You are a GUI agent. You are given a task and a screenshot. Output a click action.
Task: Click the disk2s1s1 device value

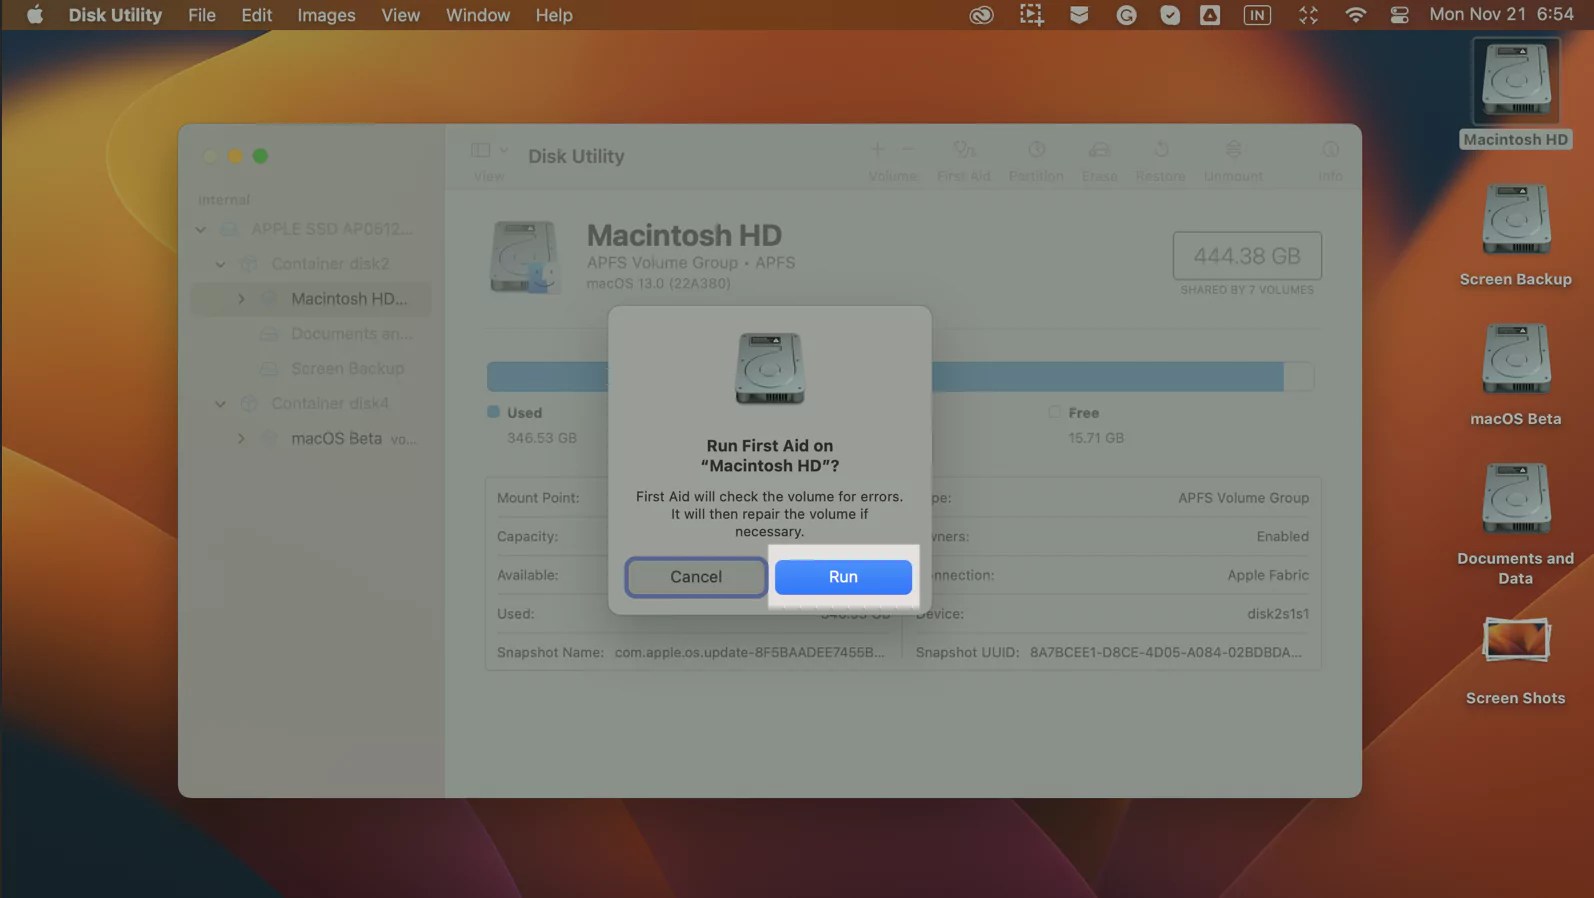tap(1277, 614)
